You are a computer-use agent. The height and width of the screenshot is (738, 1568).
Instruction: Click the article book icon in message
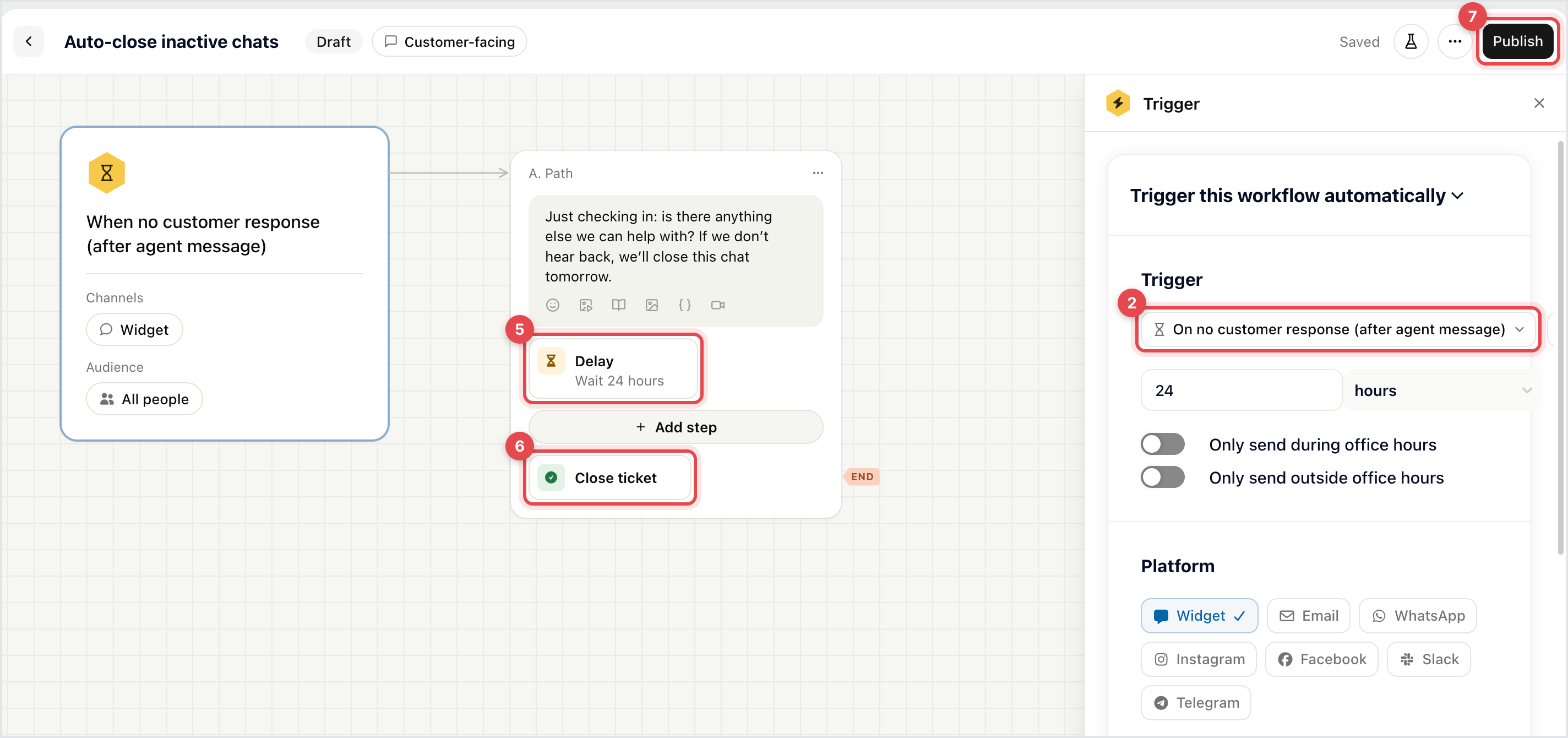(x=619, y=305)
